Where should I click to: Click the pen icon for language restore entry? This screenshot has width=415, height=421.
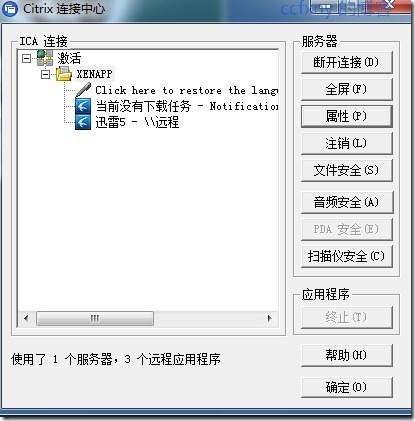83,90
